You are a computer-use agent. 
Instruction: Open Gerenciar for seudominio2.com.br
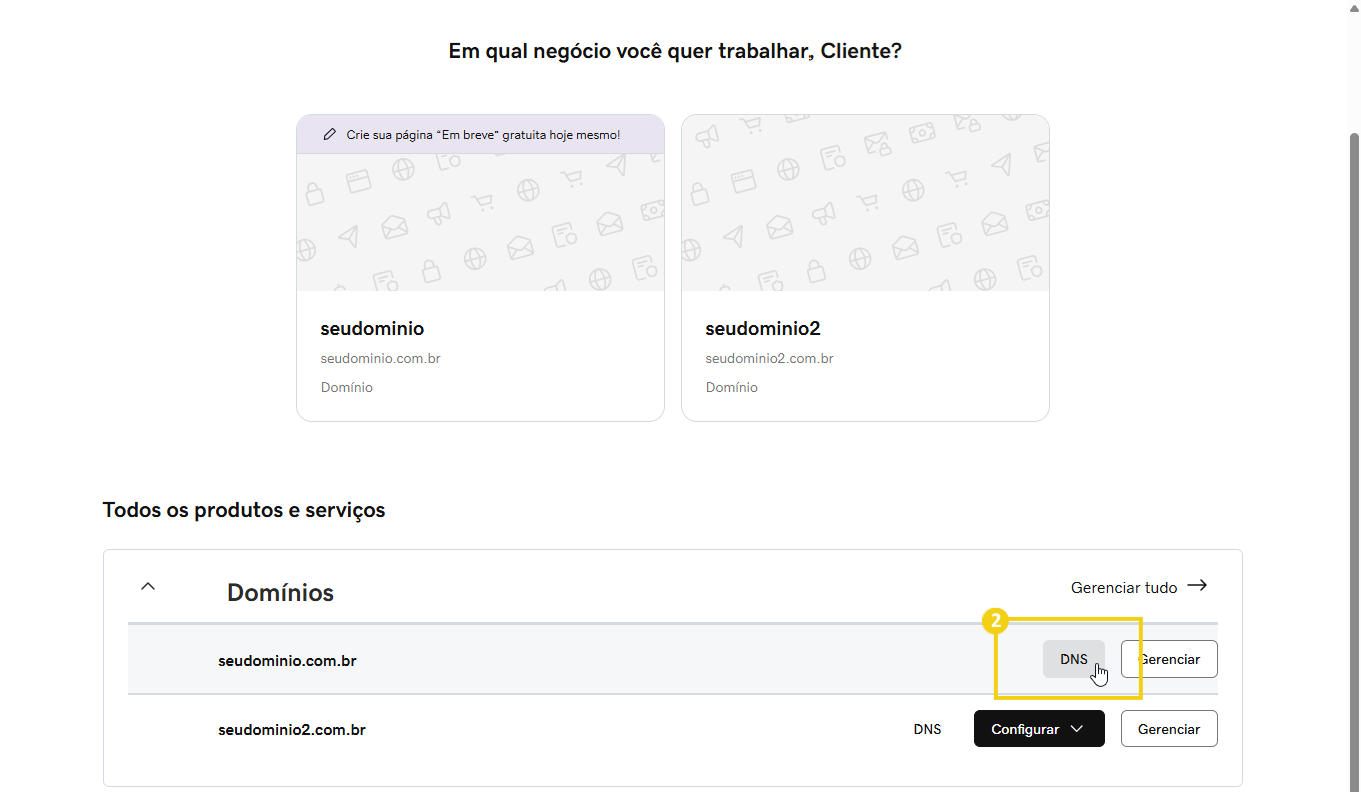coord(1169,728)
